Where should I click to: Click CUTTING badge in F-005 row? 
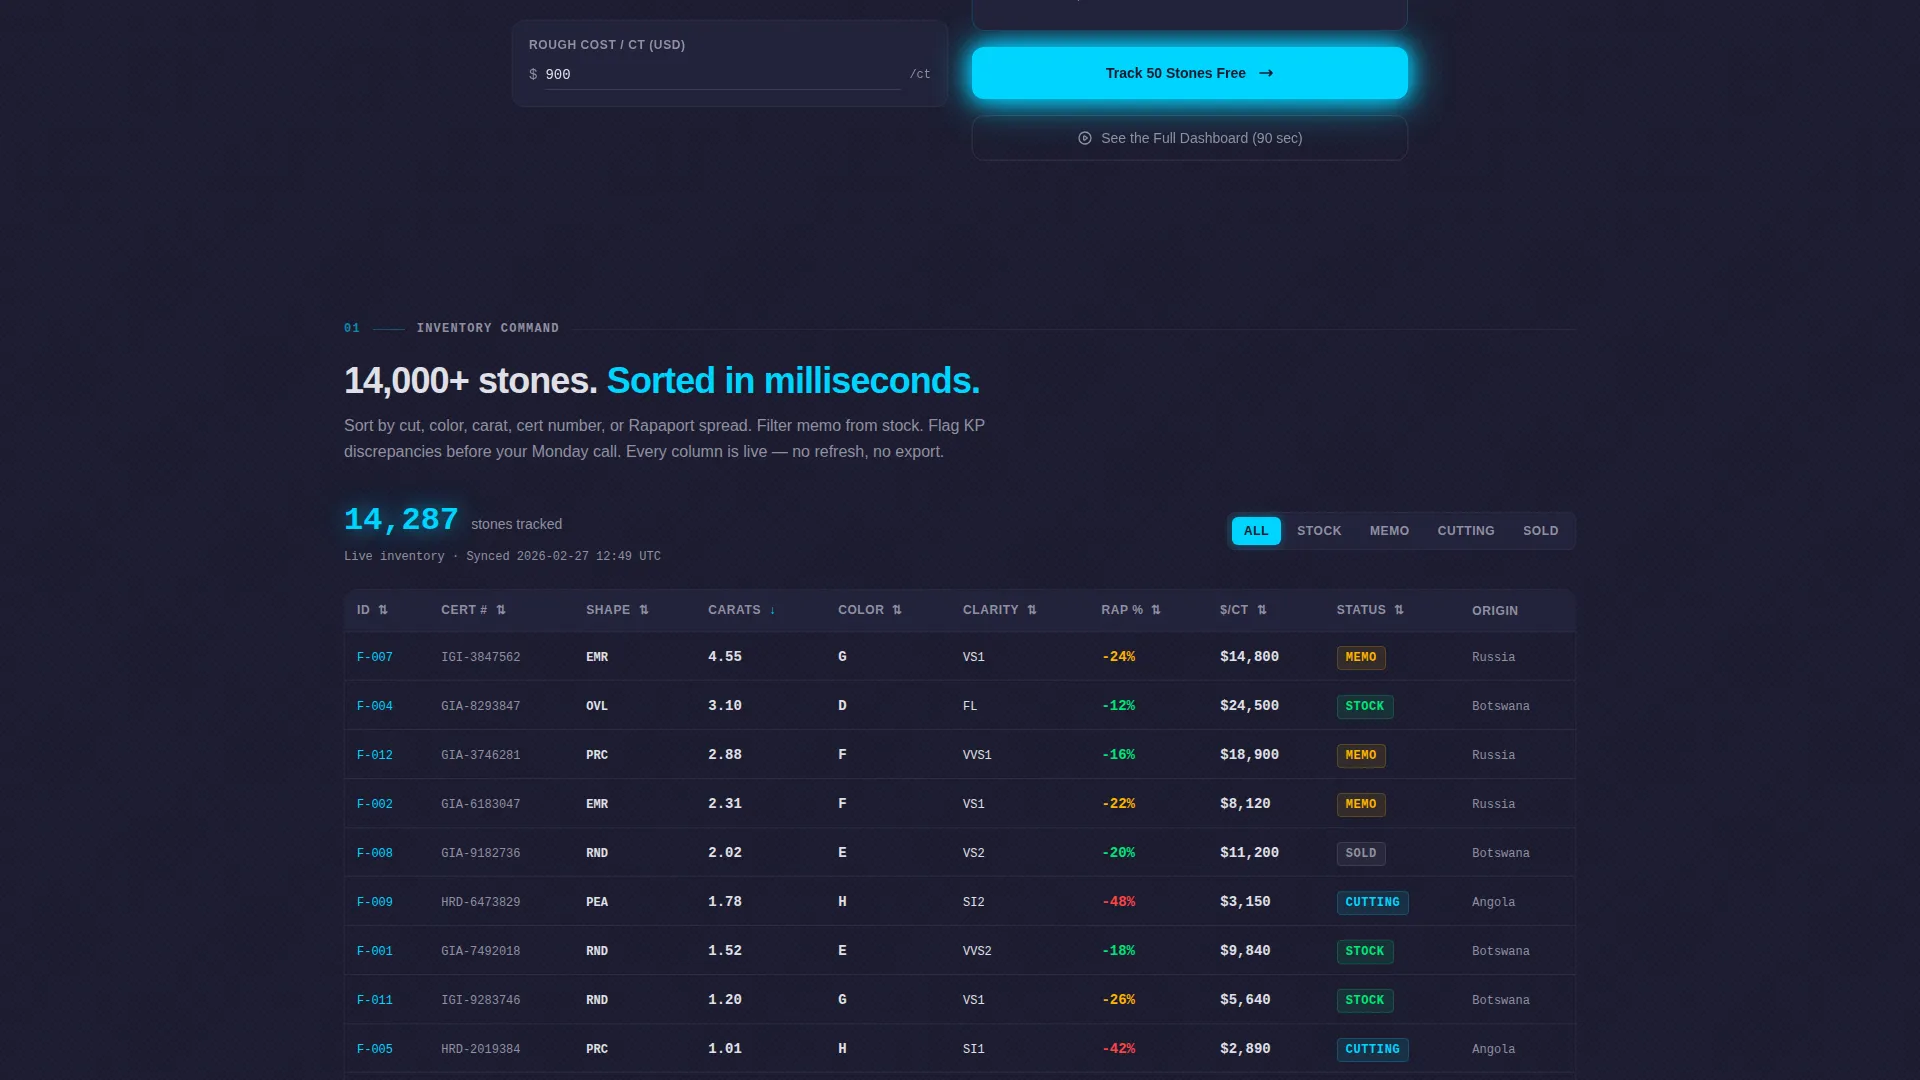click(x=1372, y=1049)
